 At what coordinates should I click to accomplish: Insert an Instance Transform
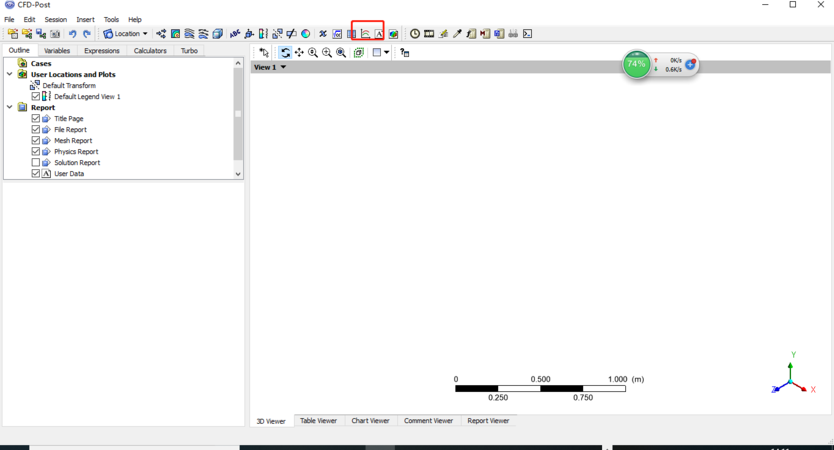tap(277, 34)
